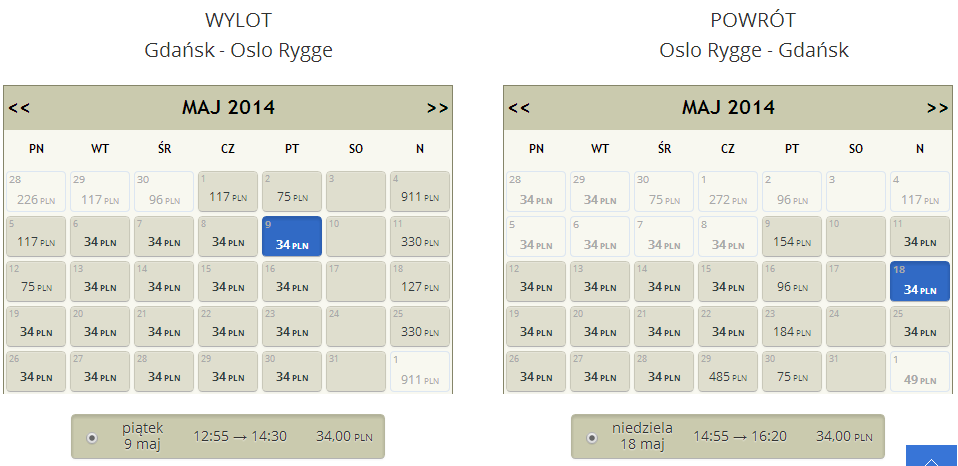Viewport: 958px width, 466px height.
Task: Click highlighted May 9 departure cell
Action: [x=292, y=236]
